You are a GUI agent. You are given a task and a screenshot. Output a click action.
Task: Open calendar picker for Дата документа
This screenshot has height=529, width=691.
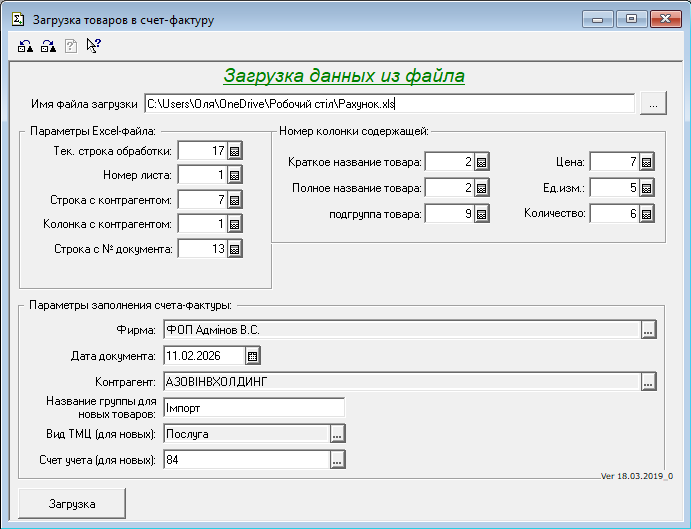[252, 355]
